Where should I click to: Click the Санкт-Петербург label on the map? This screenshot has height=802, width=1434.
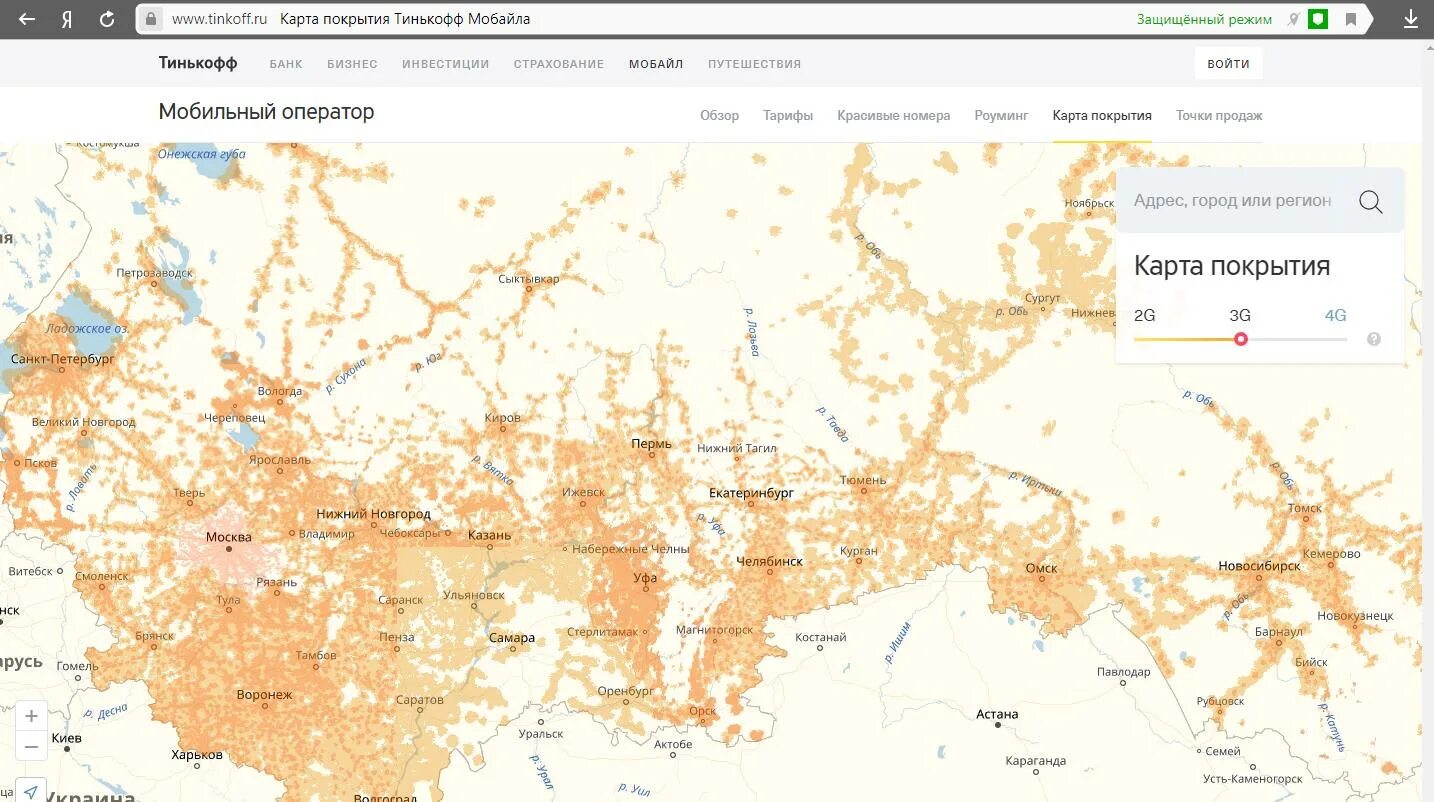(x=63, y=358)
